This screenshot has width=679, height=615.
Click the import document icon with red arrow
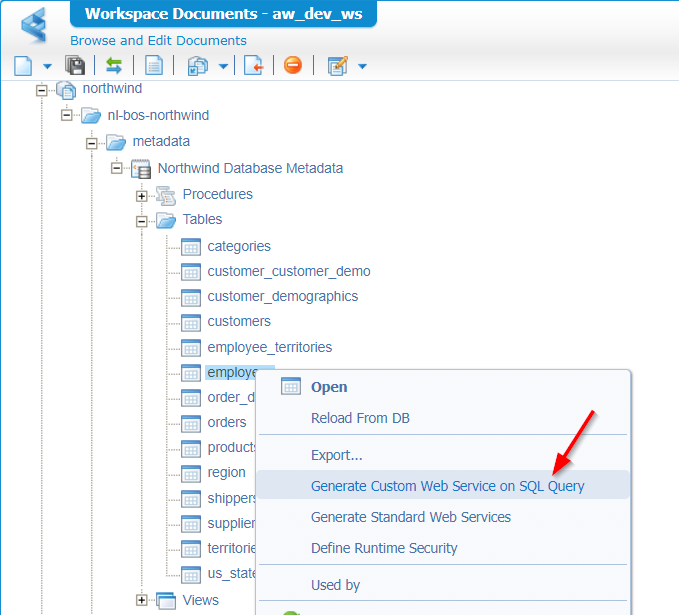[x=254, y=66]
